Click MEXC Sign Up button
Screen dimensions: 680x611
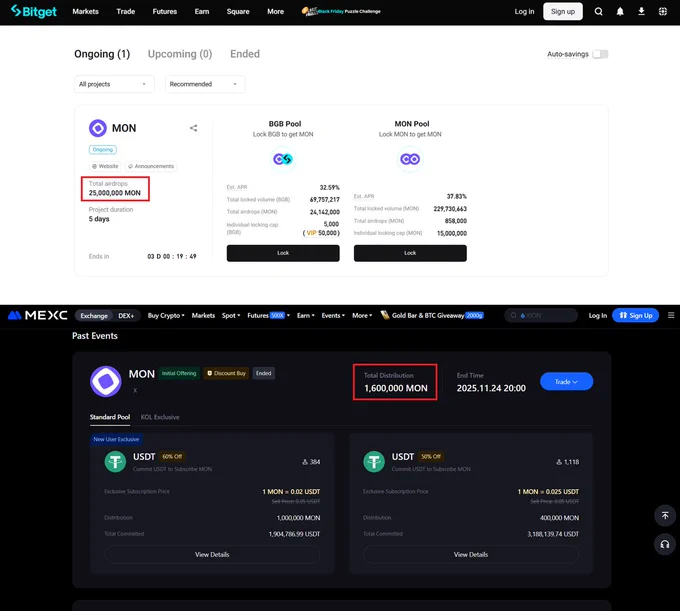(635, 315)
